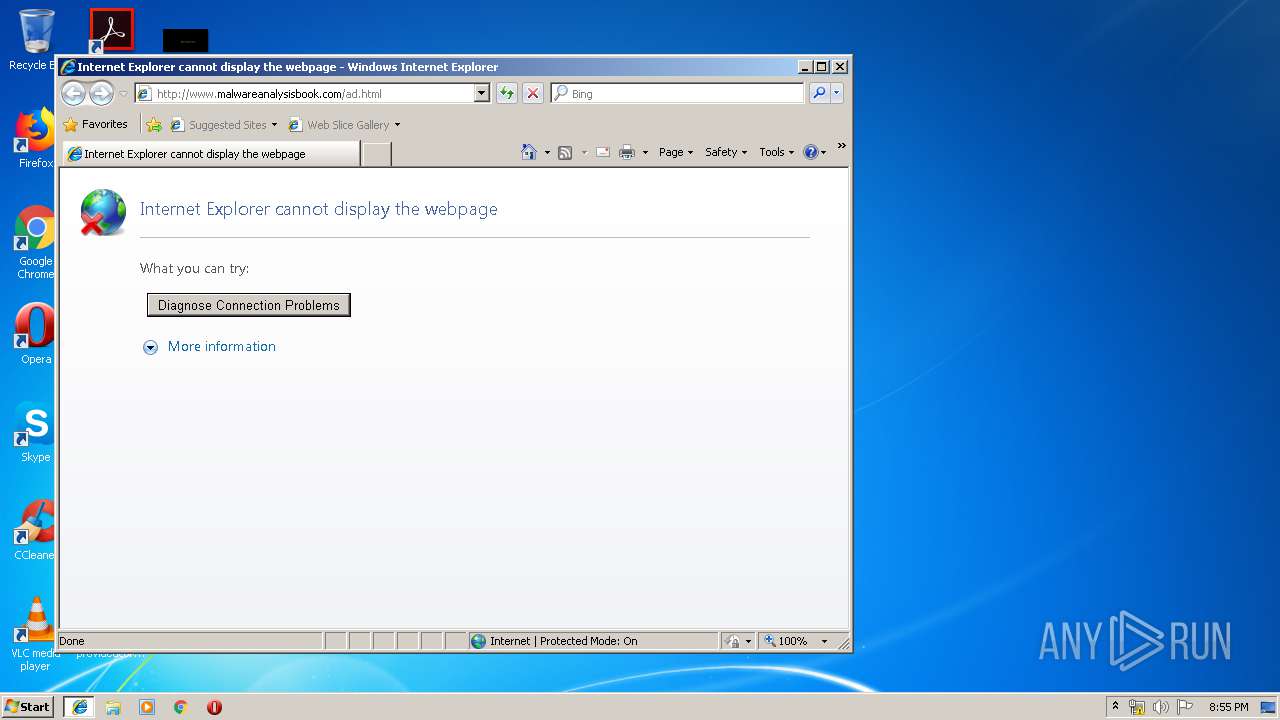The image size is (1280, 720).
Task: Click the Opera taskbar icon
Action: [x=214, y=707]
